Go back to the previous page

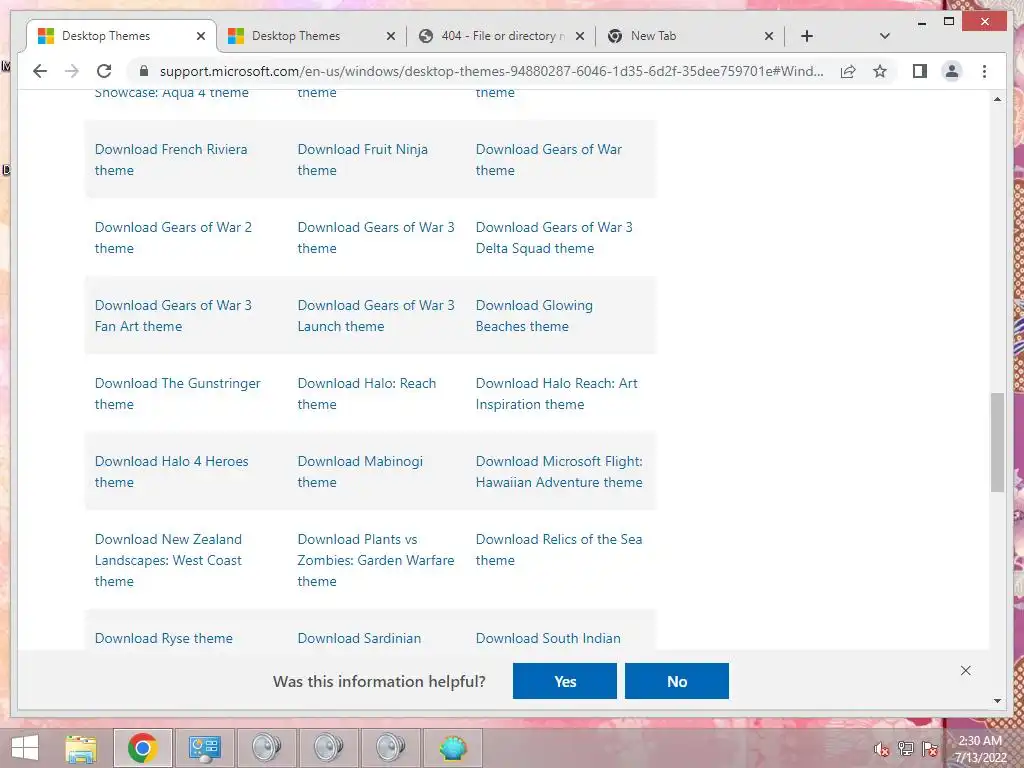(x=40, y=71)
